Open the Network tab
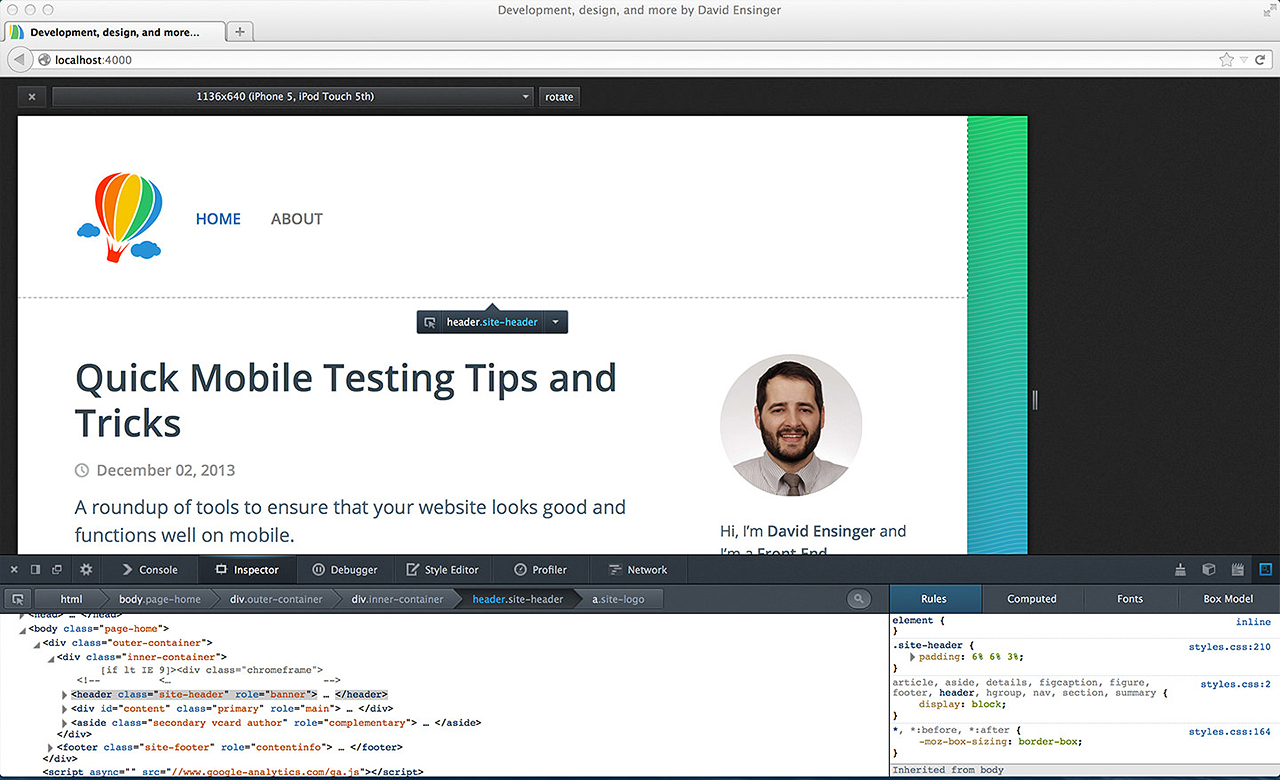 pos(638,570)
